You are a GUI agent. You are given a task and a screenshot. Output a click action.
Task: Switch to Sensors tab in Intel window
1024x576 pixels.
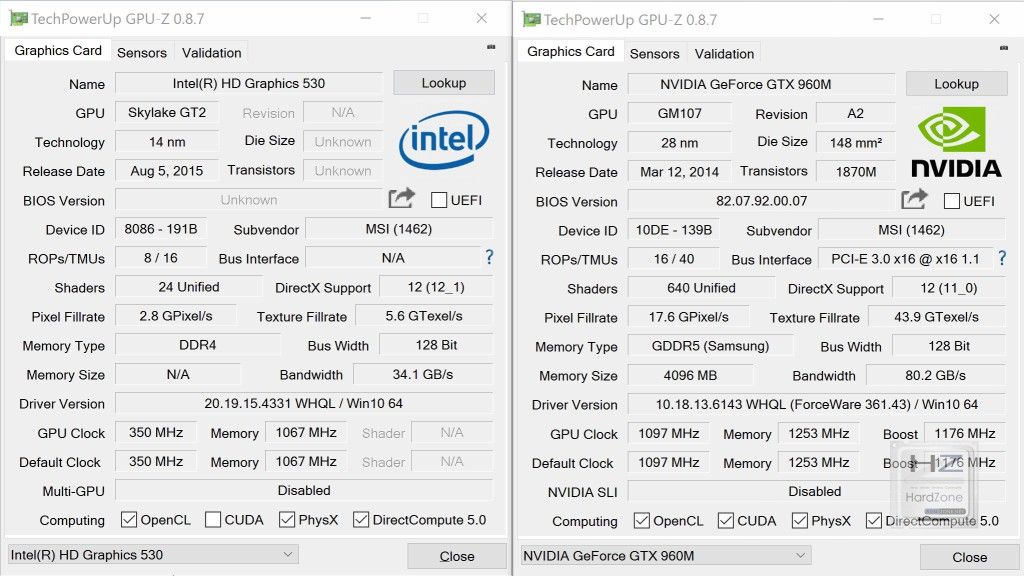pyautogui.click(x=142, y=53)
